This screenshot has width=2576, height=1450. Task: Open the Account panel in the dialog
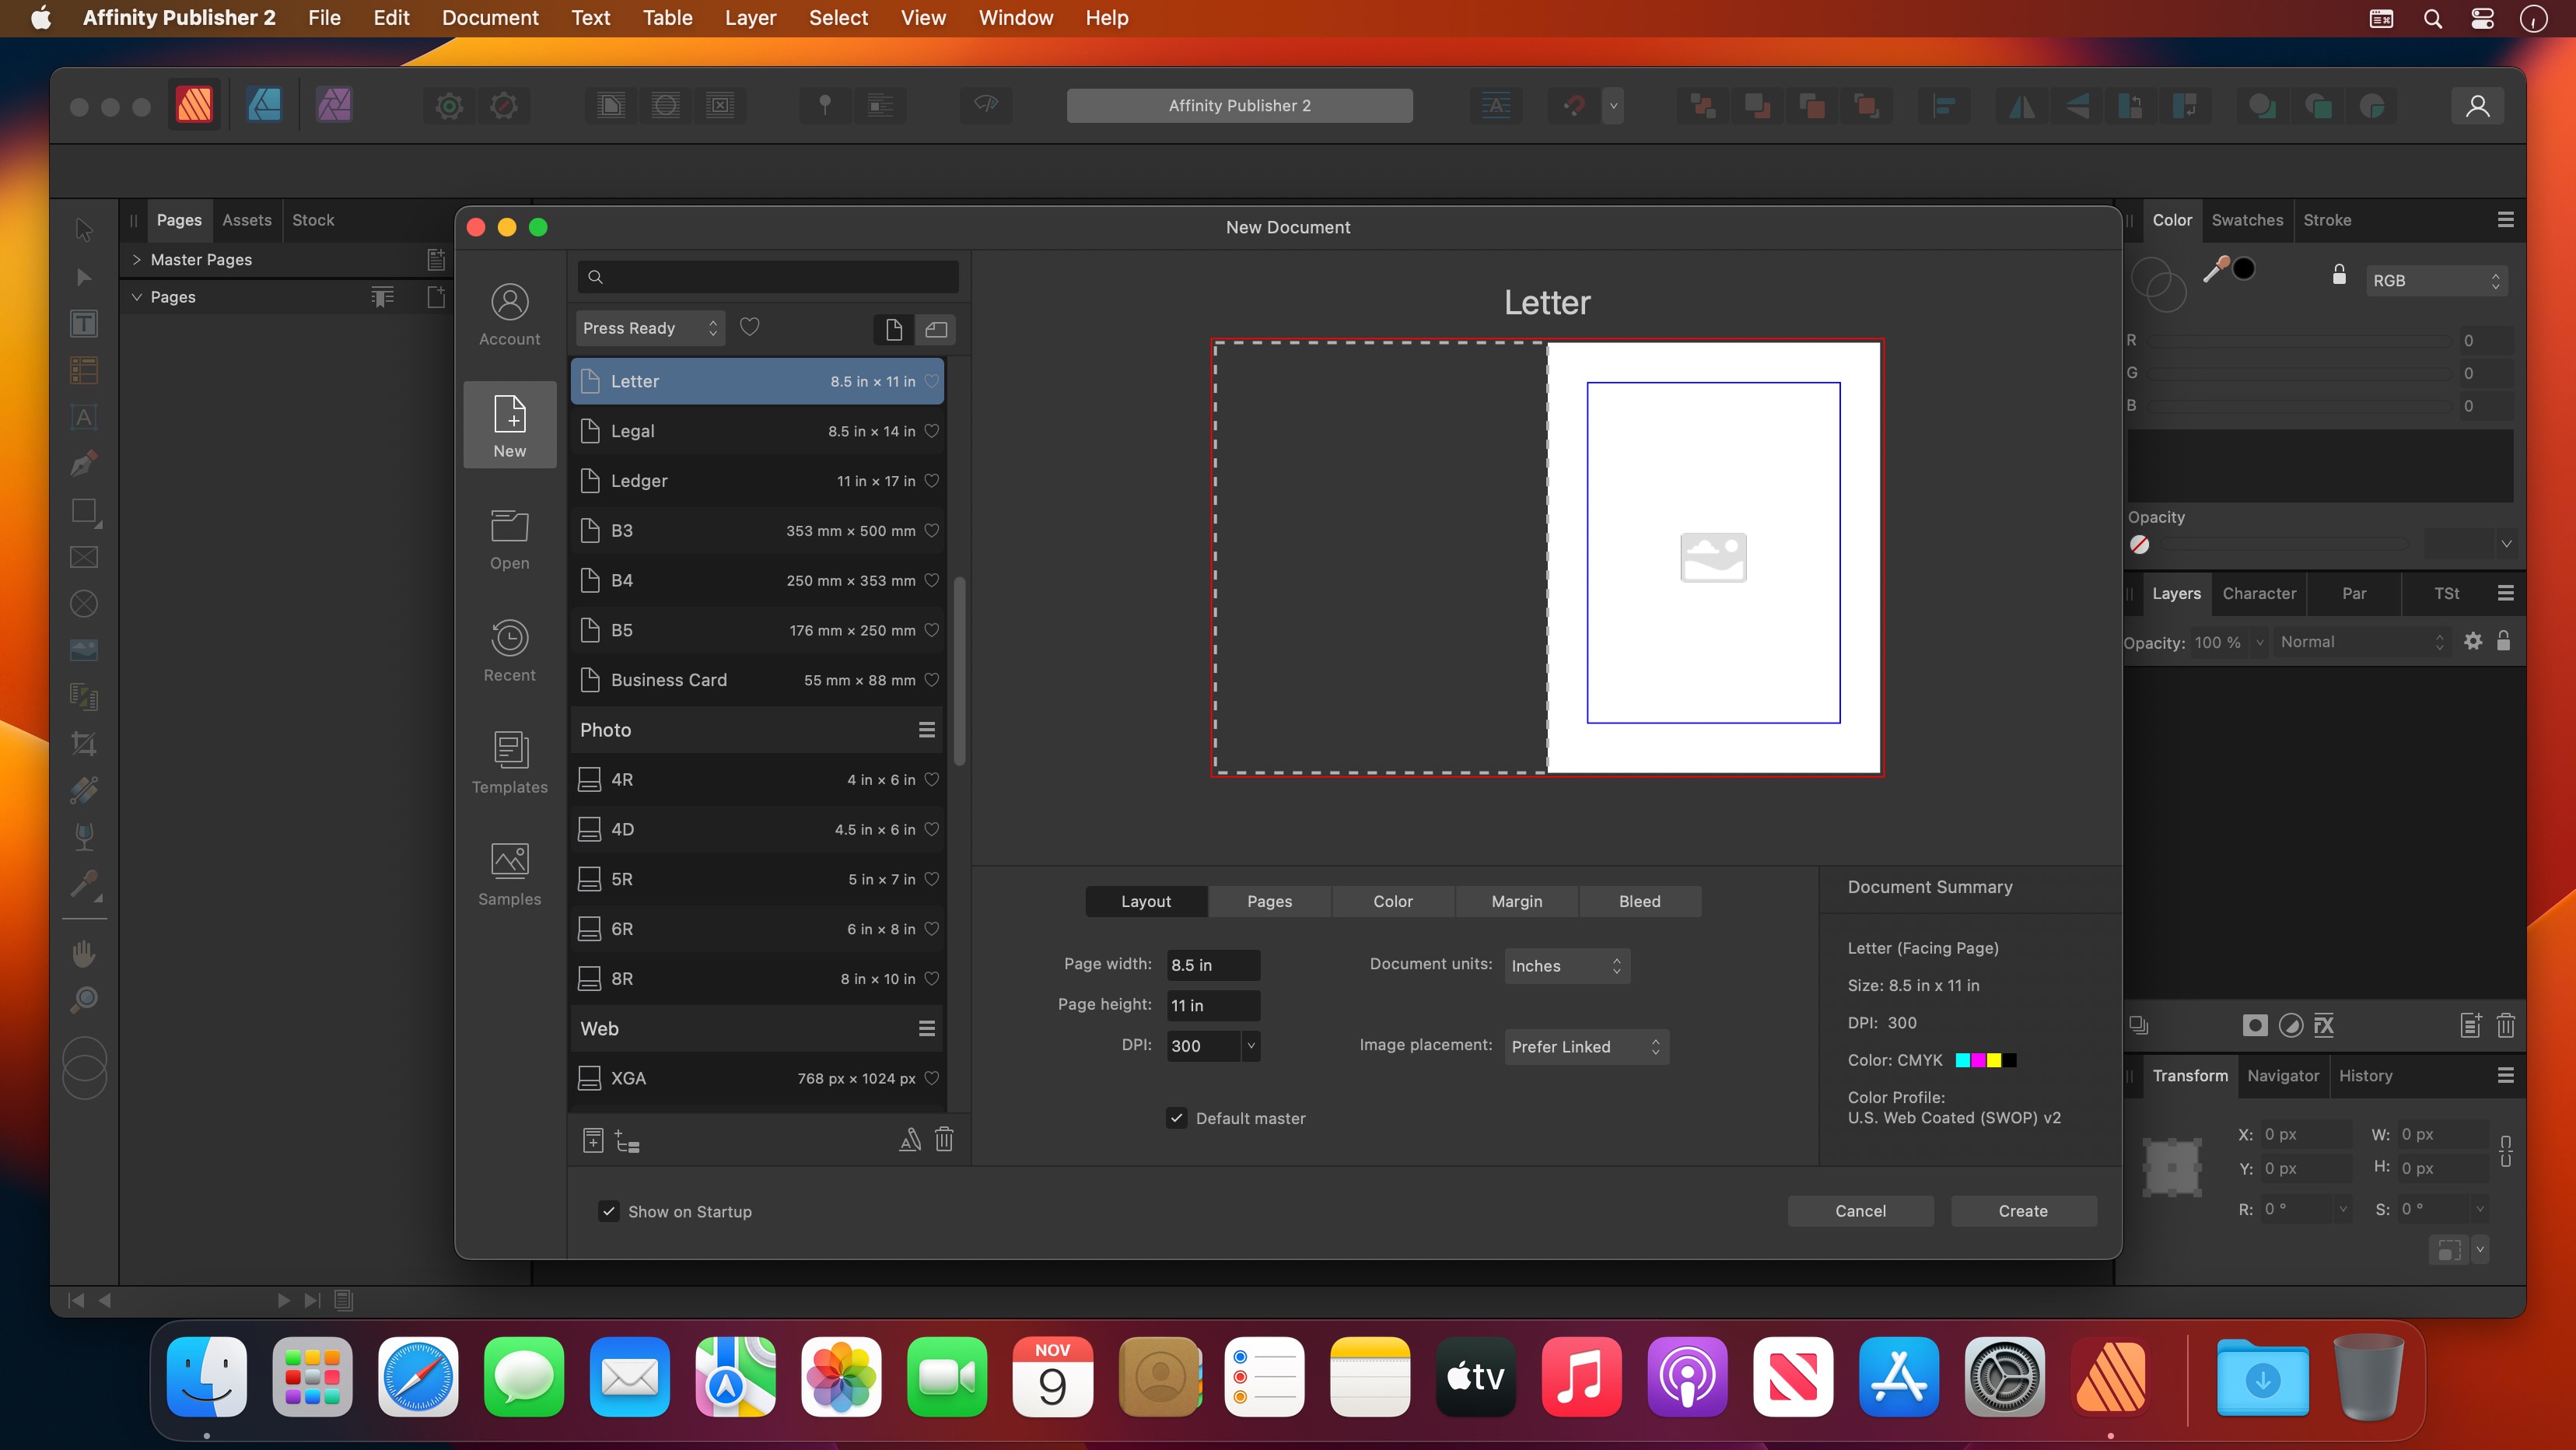tap(510, 313)
